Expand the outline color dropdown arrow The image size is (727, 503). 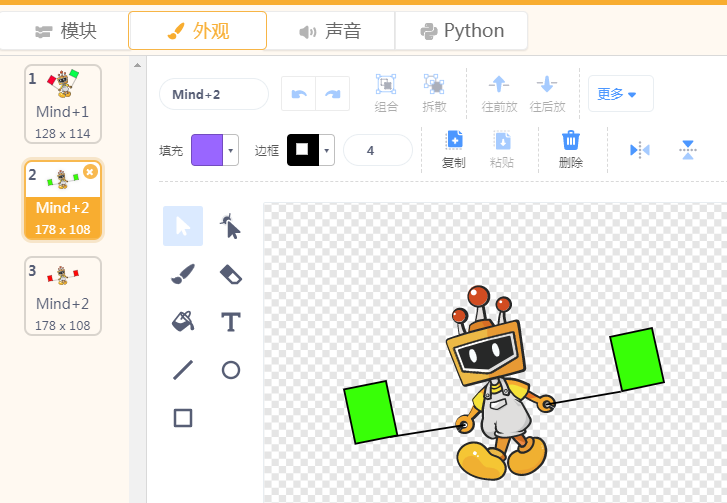(326, 150)
